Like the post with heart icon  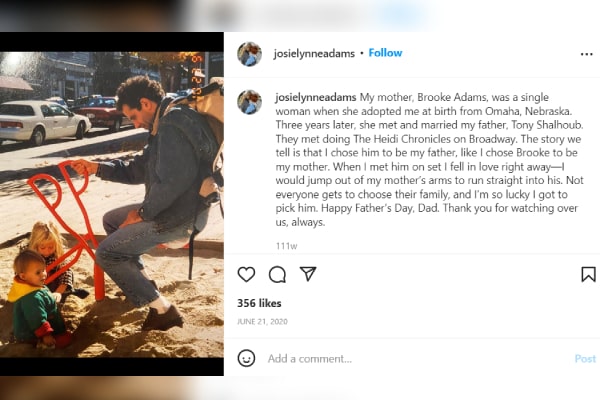246,274
